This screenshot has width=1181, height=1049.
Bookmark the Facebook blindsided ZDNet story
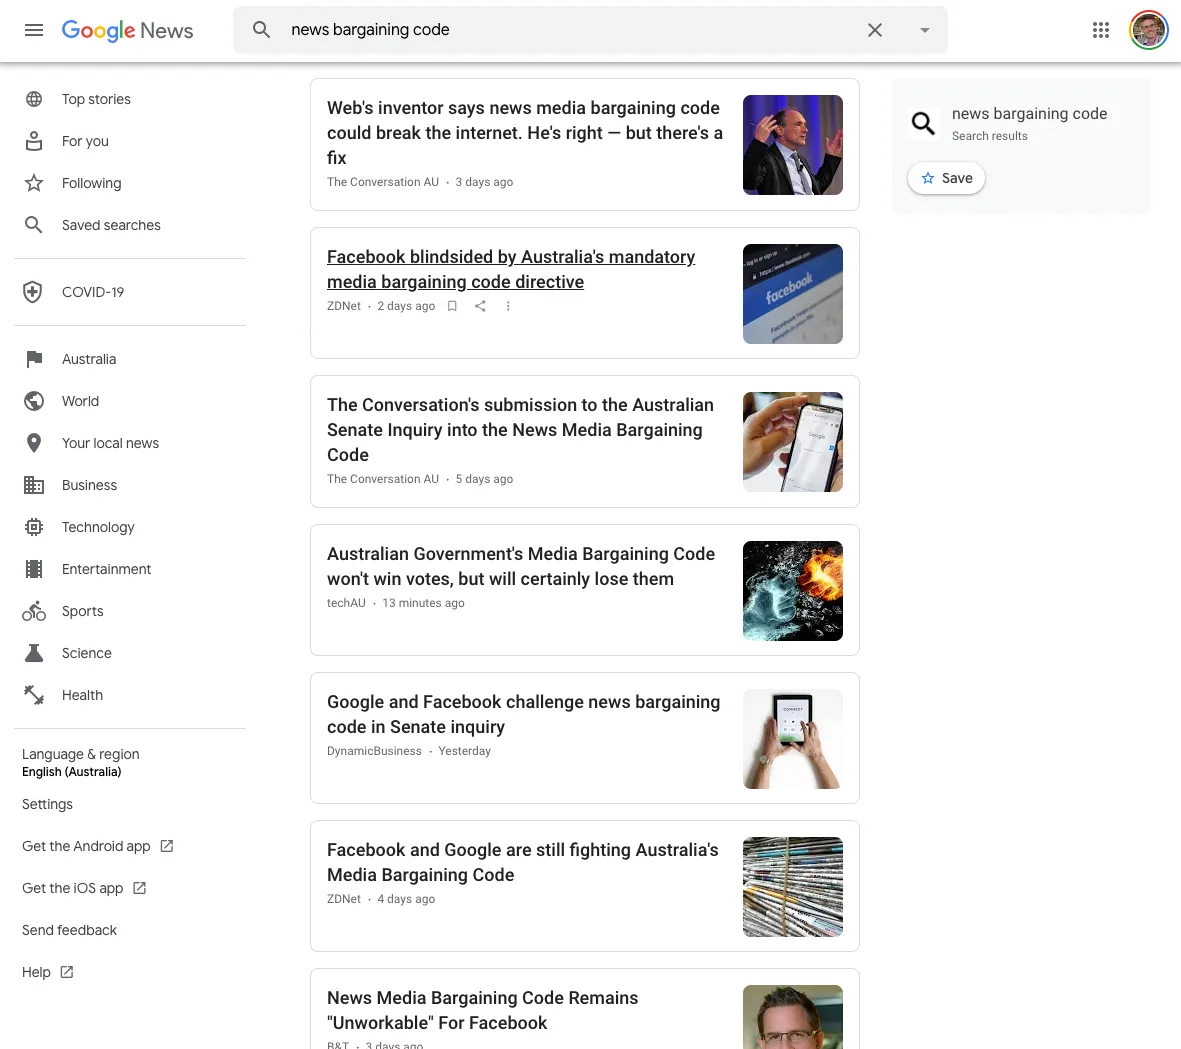pos(452,306)
